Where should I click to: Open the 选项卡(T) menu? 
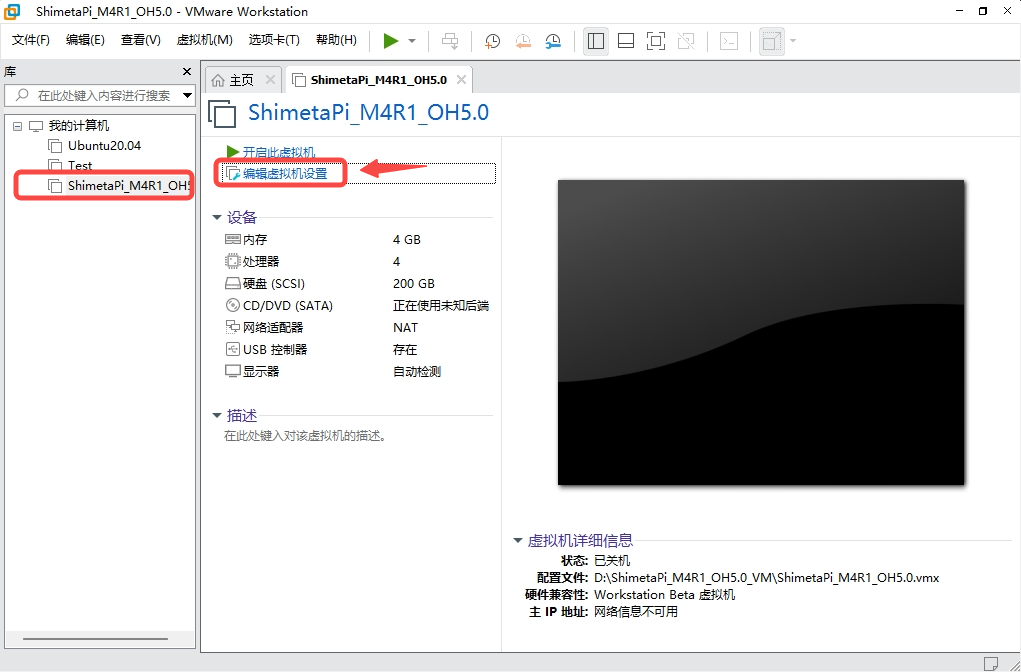[274, 40]
